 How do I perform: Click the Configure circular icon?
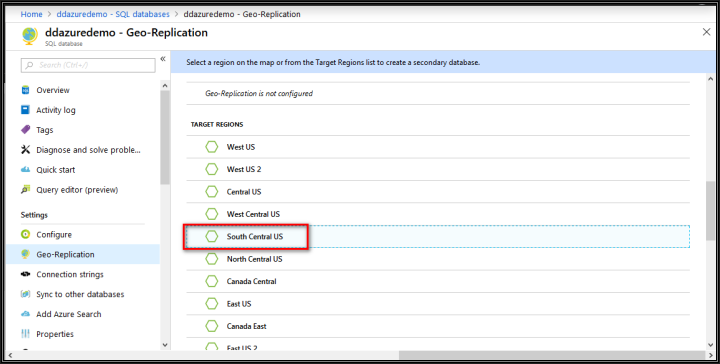point(26,234)
